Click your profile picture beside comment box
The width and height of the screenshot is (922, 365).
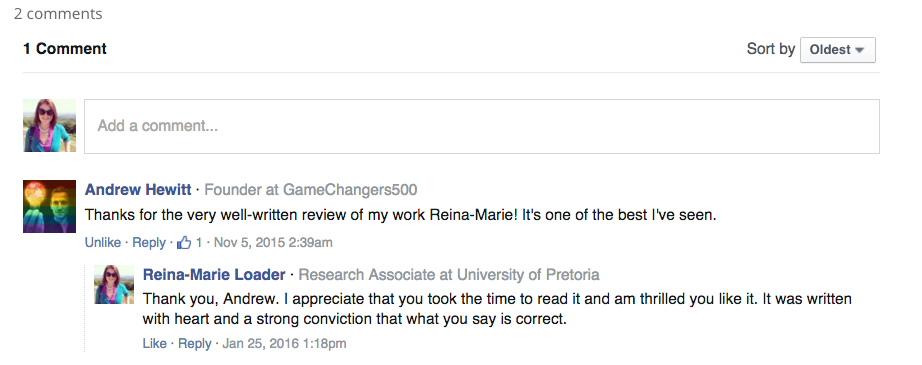pos(49,125)
